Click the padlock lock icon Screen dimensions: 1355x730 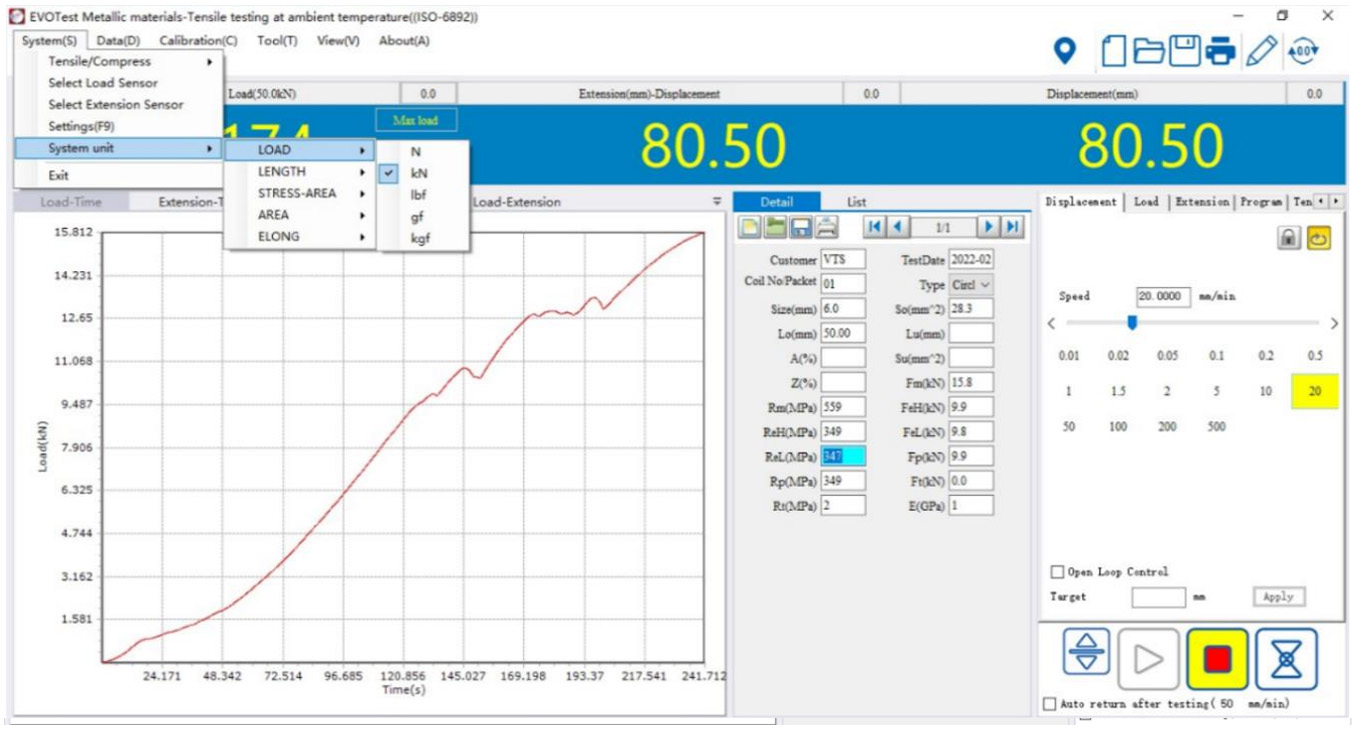[1289, 238]
